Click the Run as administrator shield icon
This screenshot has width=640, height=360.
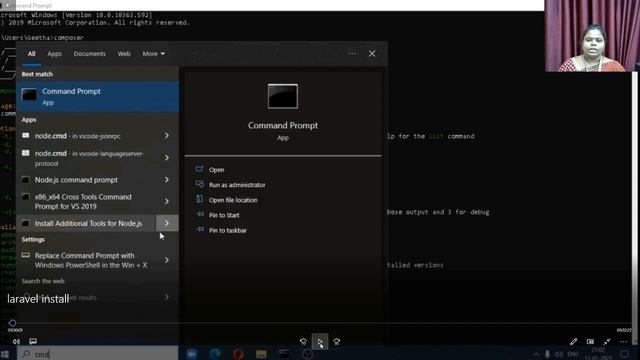click(200, 184)
